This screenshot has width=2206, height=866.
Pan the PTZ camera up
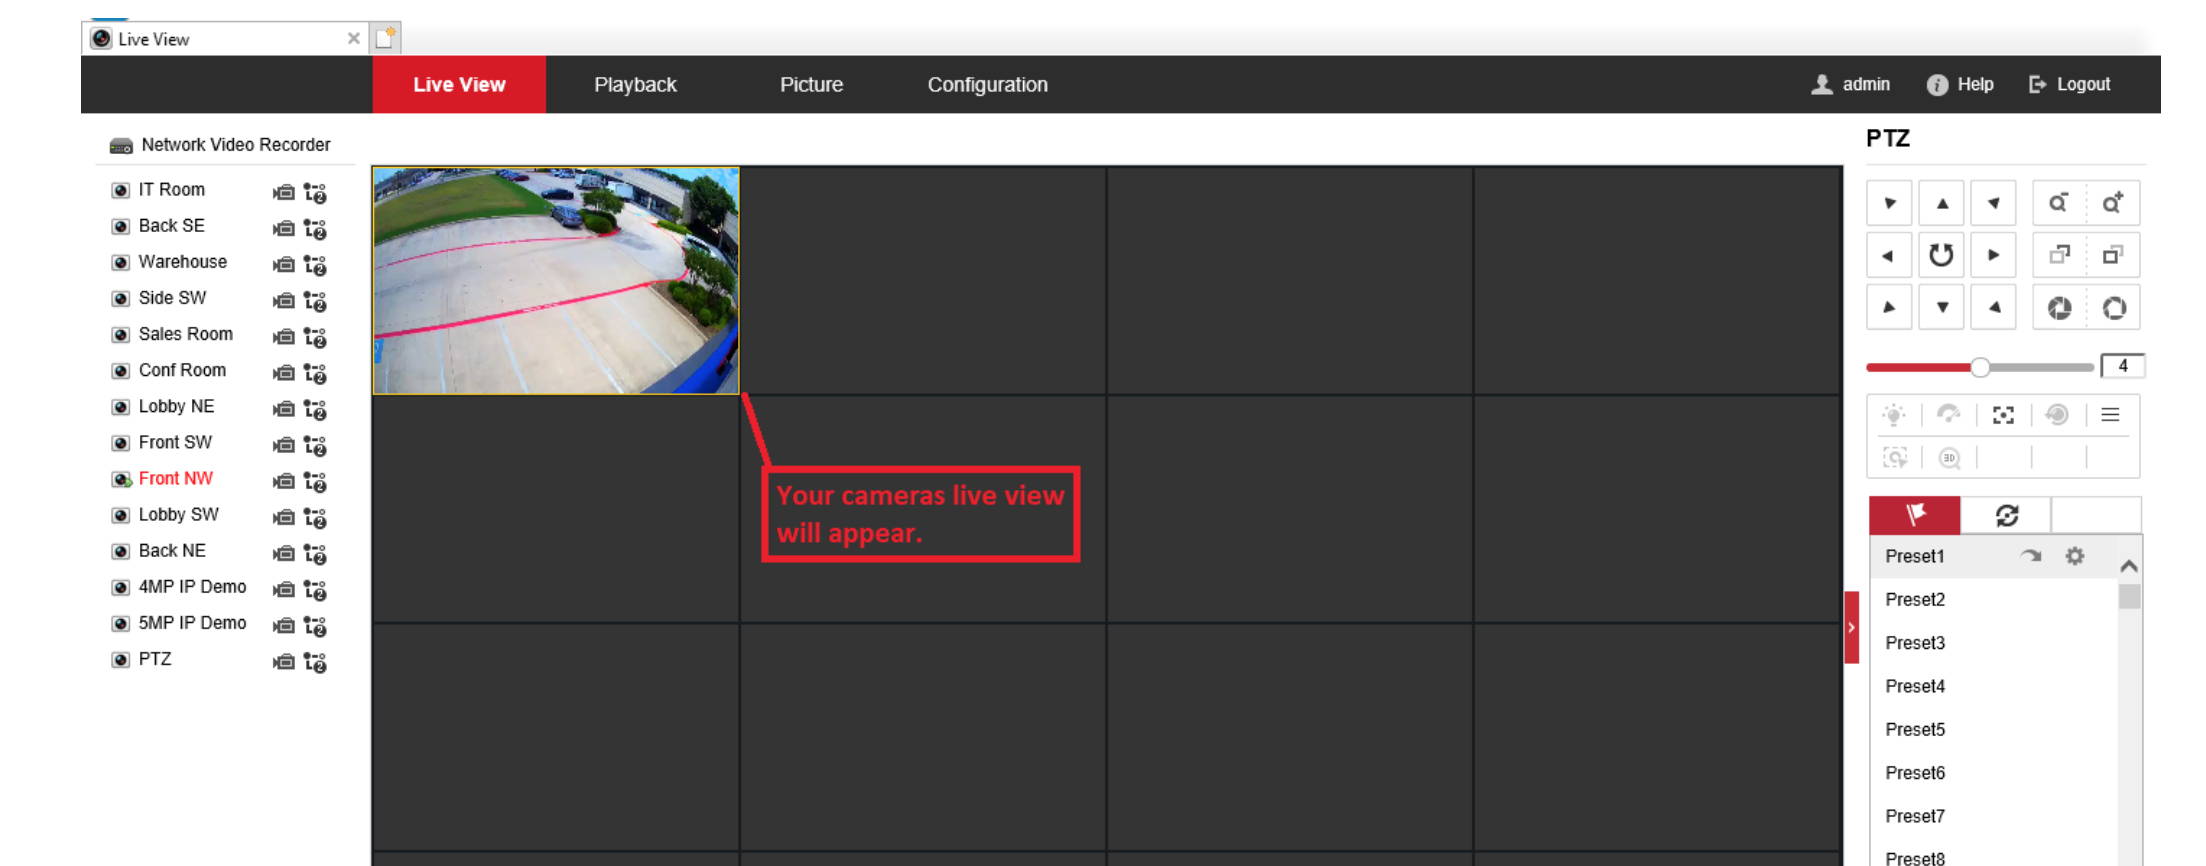coord(1941,203)
